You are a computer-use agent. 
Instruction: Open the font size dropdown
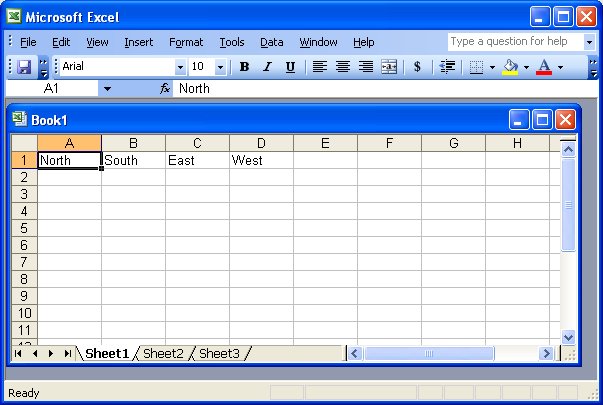pyautogui.click(x=220, y=67)
